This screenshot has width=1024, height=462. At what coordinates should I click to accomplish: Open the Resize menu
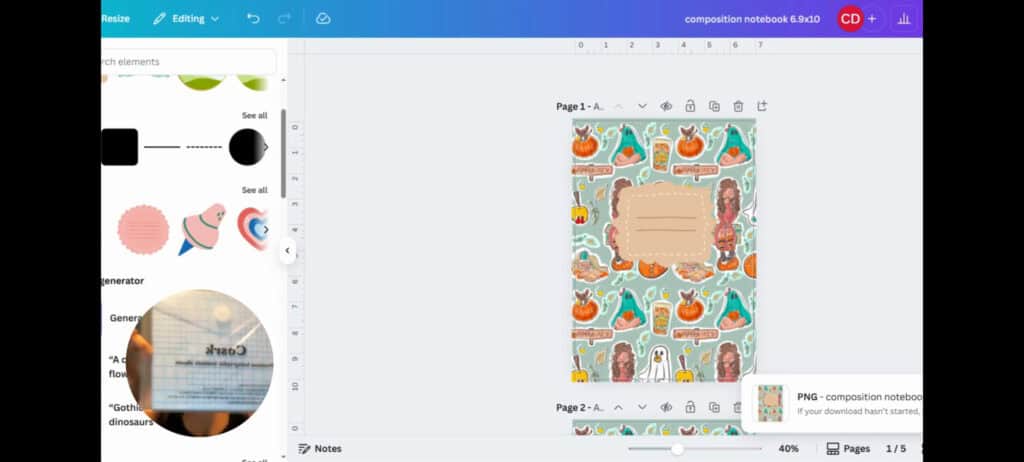click(x=115, y=19)
